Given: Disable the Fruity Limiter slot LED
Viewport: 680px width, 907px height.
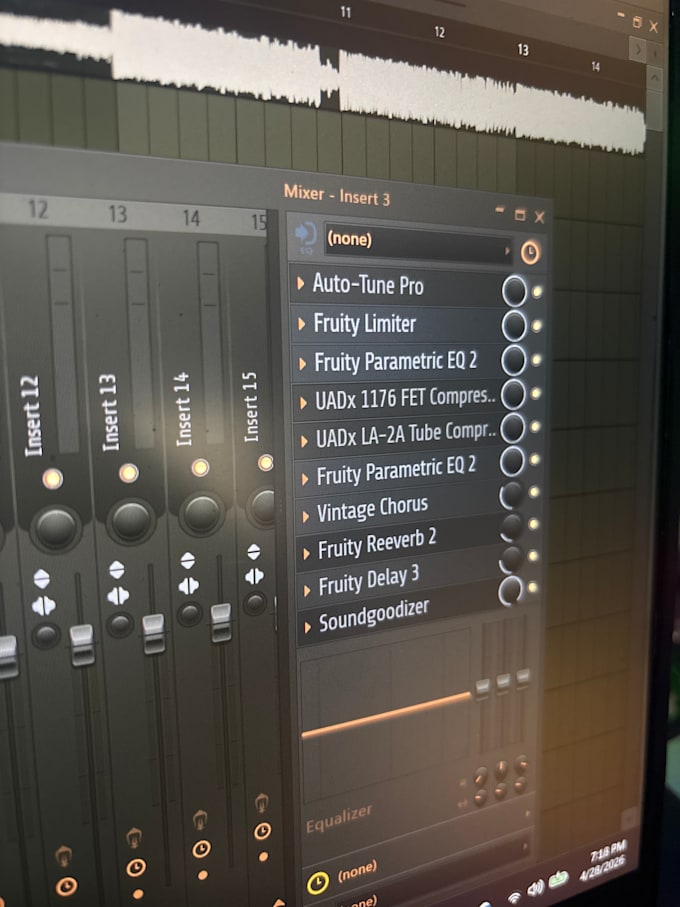Looking at the screenshot, I should [537, 326].
